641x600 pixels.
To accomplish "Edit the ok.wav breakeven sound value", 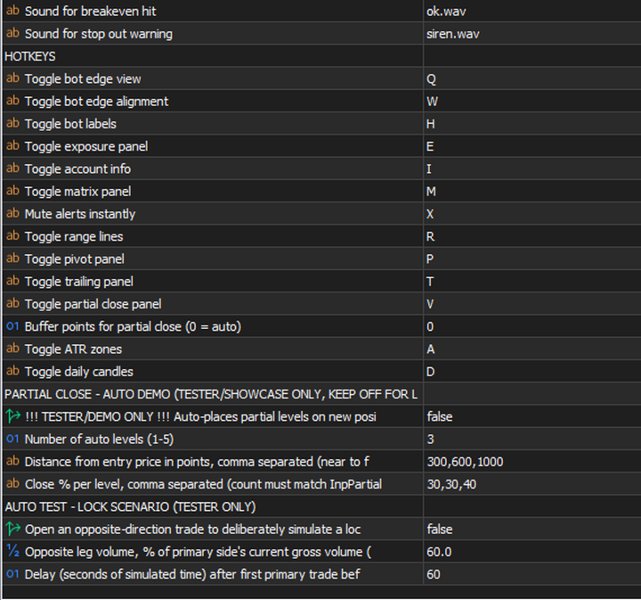I will (x=532, y=11).
